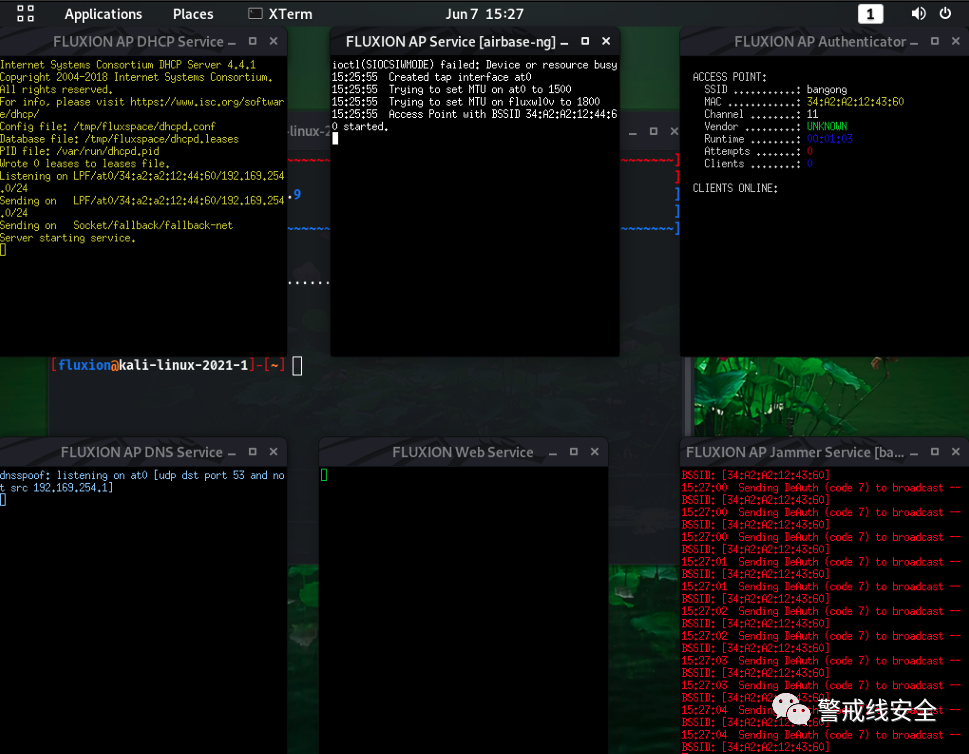Click inside the FLUXION Web Service terminal

pyautogui.click(x=463, y=609)
